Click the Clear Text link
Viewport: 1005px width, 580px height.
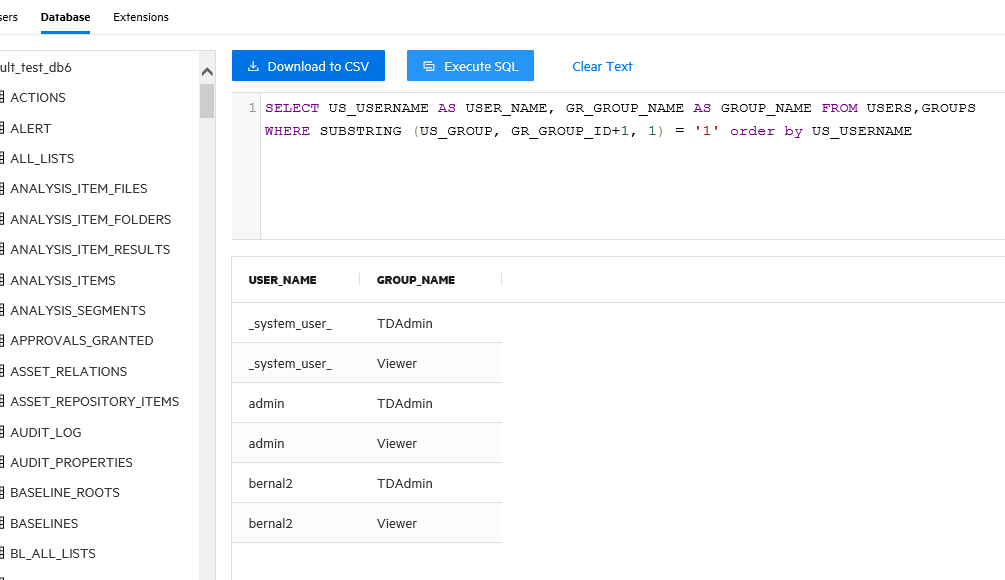click(x=602, y=67)
